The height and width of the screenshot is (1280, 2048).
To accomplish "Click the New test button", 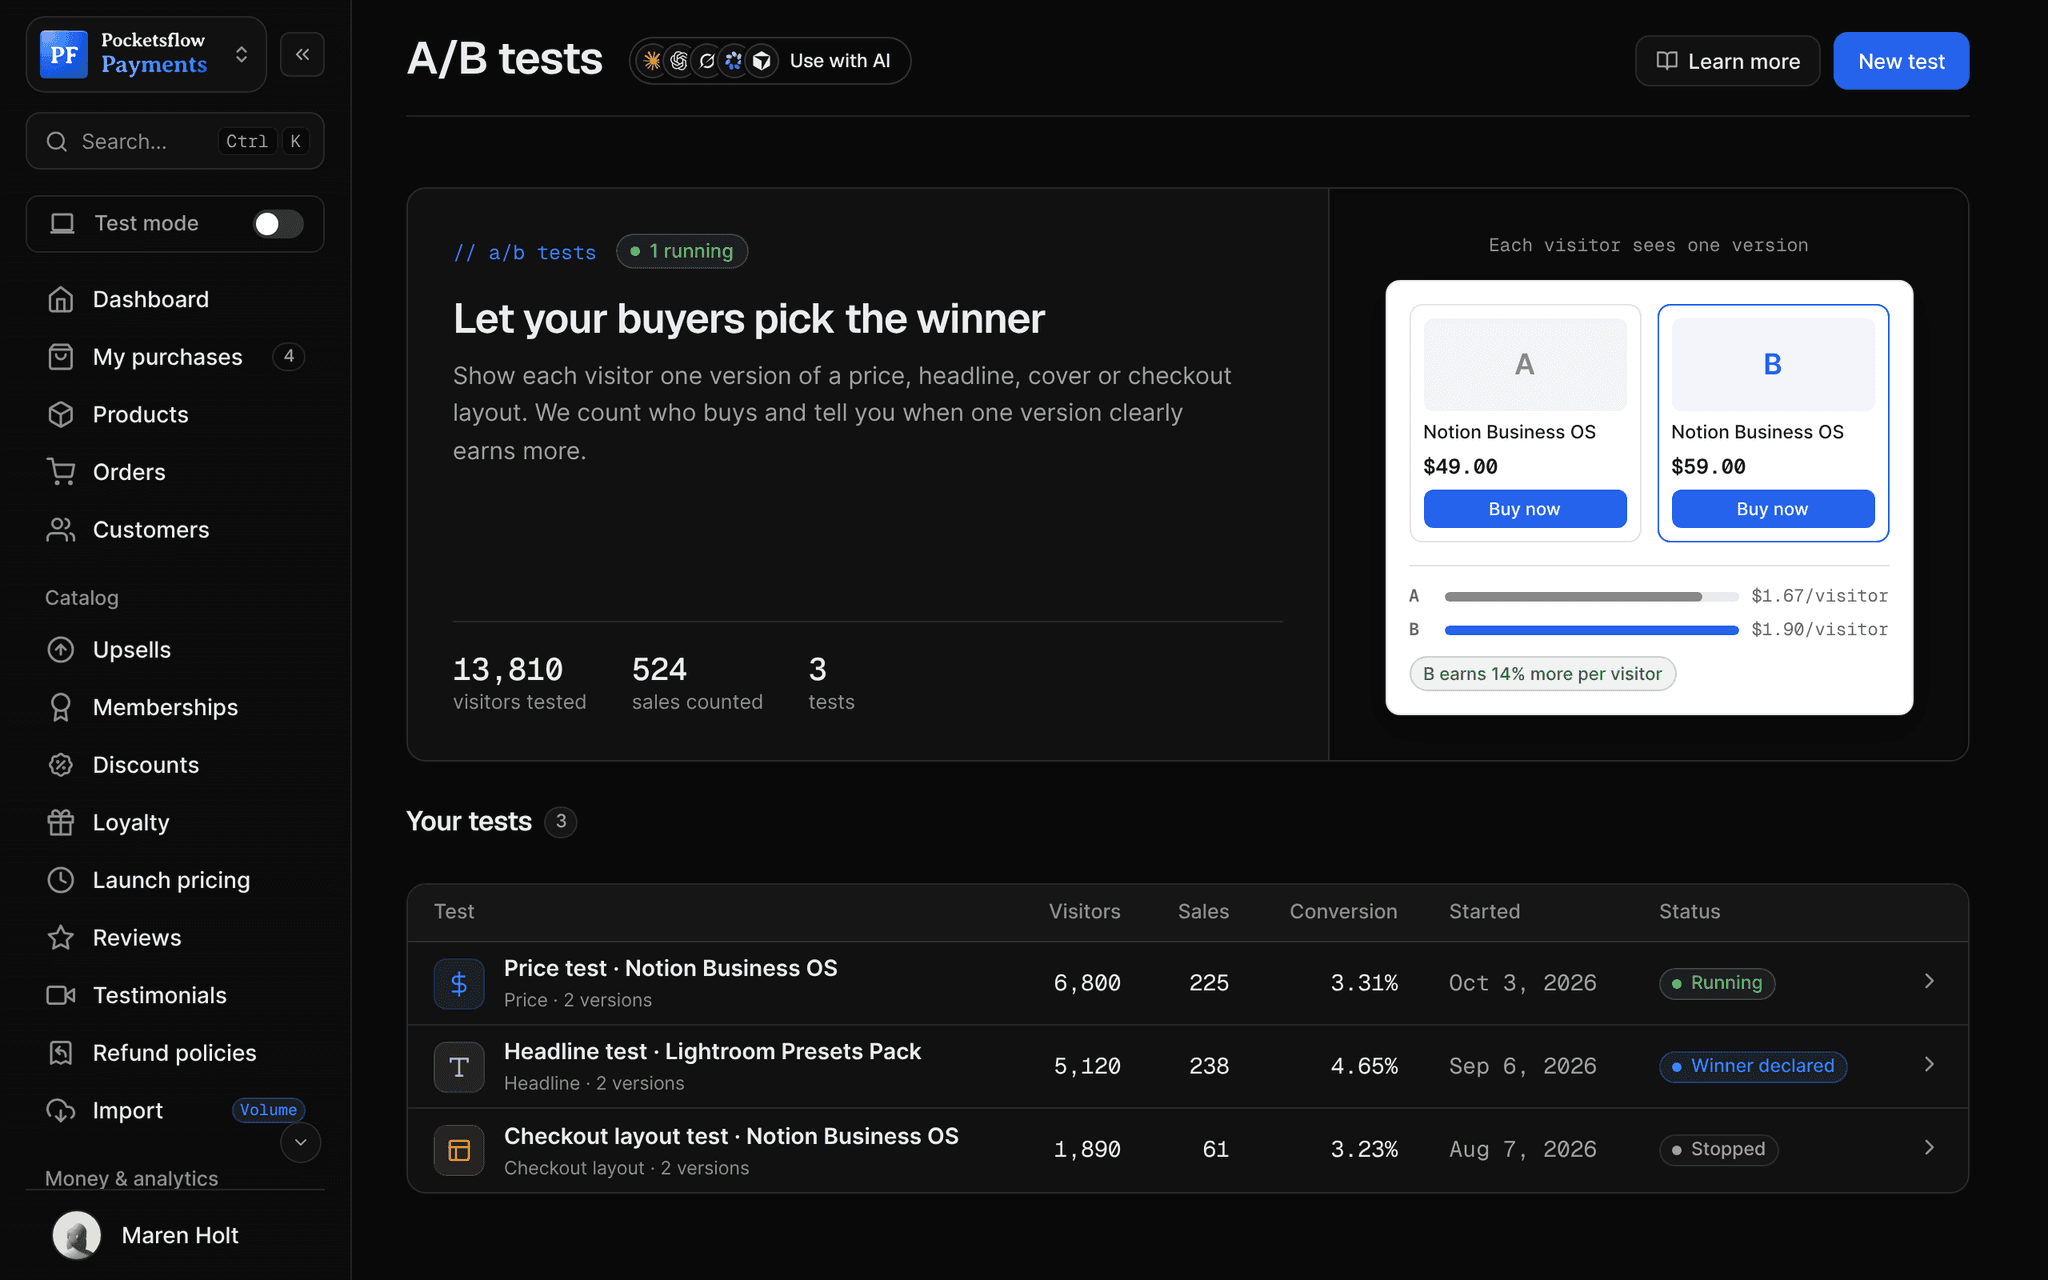I will click(1901, 61).
